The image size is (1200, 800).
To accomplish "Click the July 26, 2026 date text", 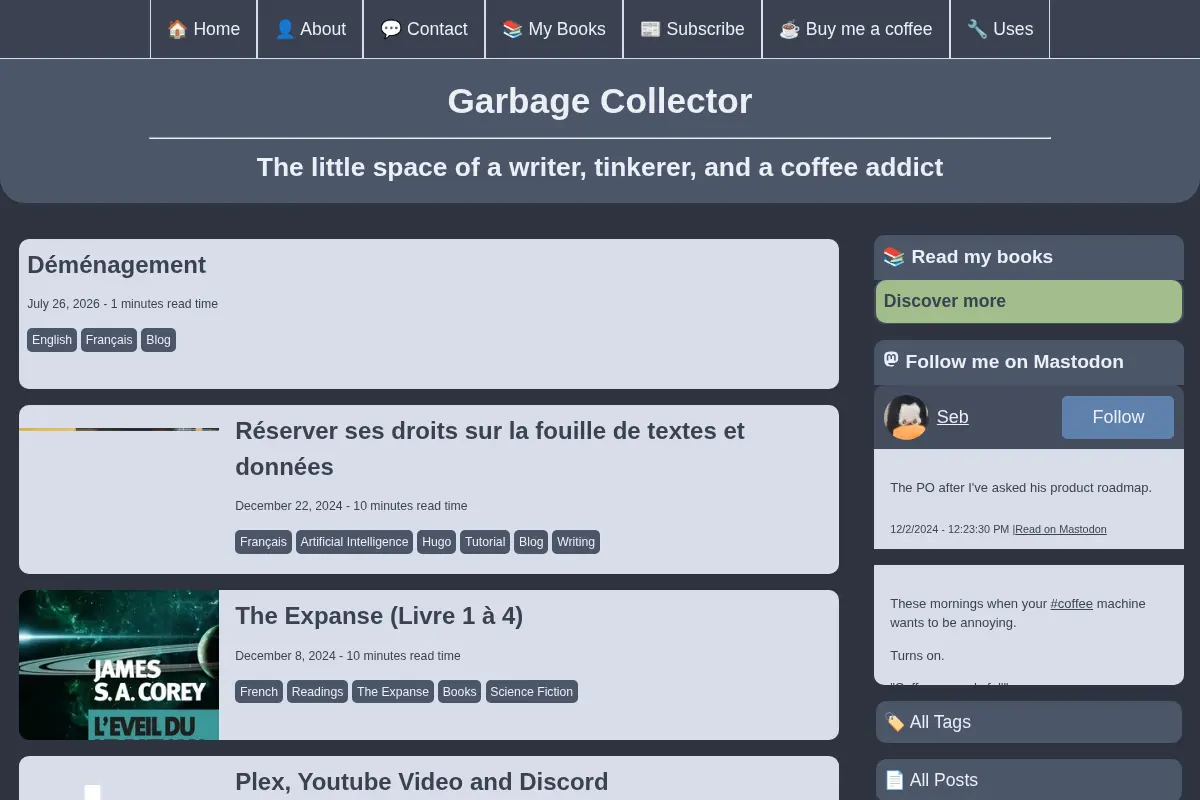I will [x=63, y=304].
